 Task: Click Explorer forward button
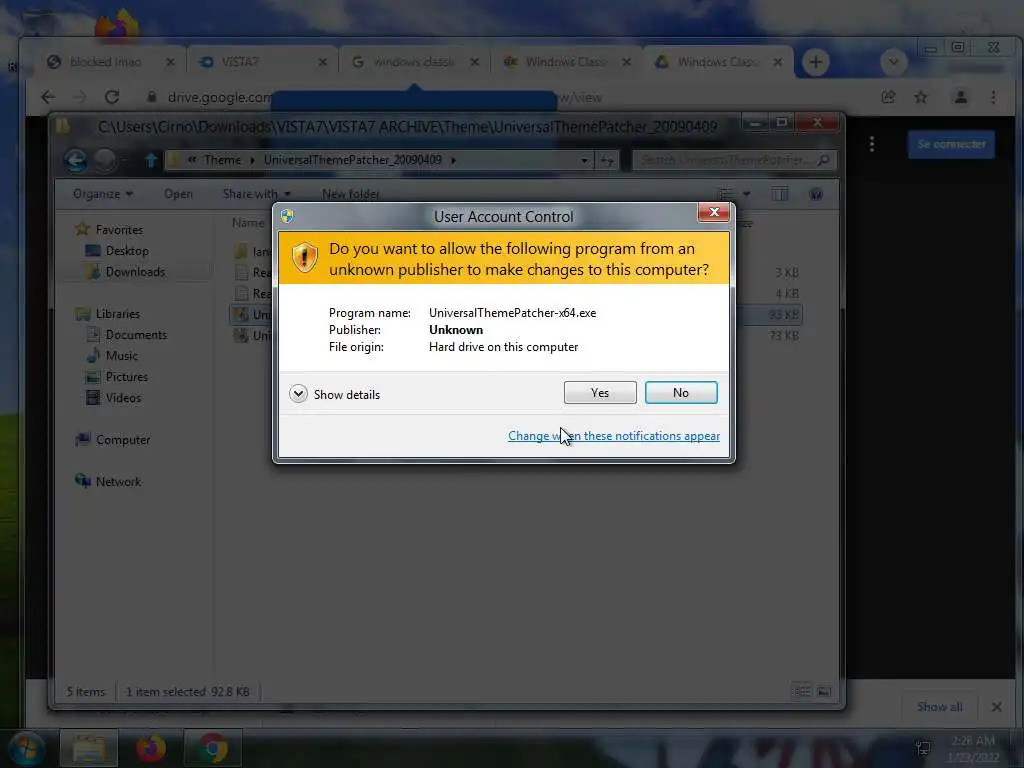point(105,160)
